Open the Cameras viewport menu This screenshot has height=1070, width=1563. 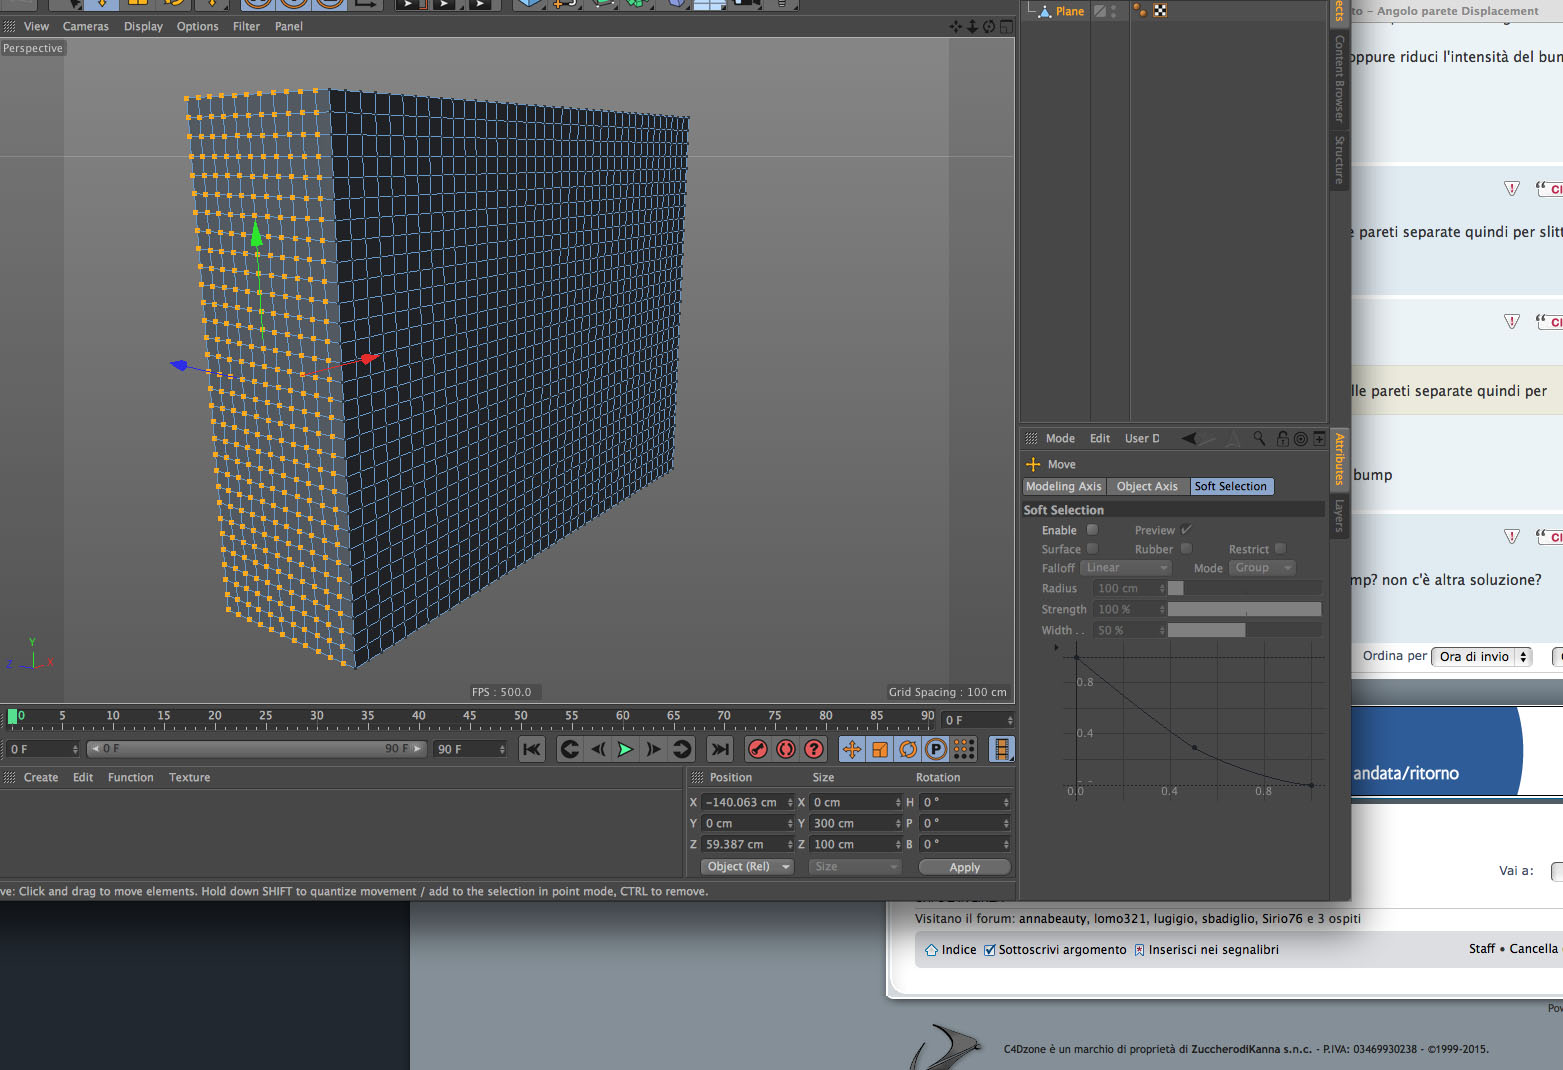(86, 27)
